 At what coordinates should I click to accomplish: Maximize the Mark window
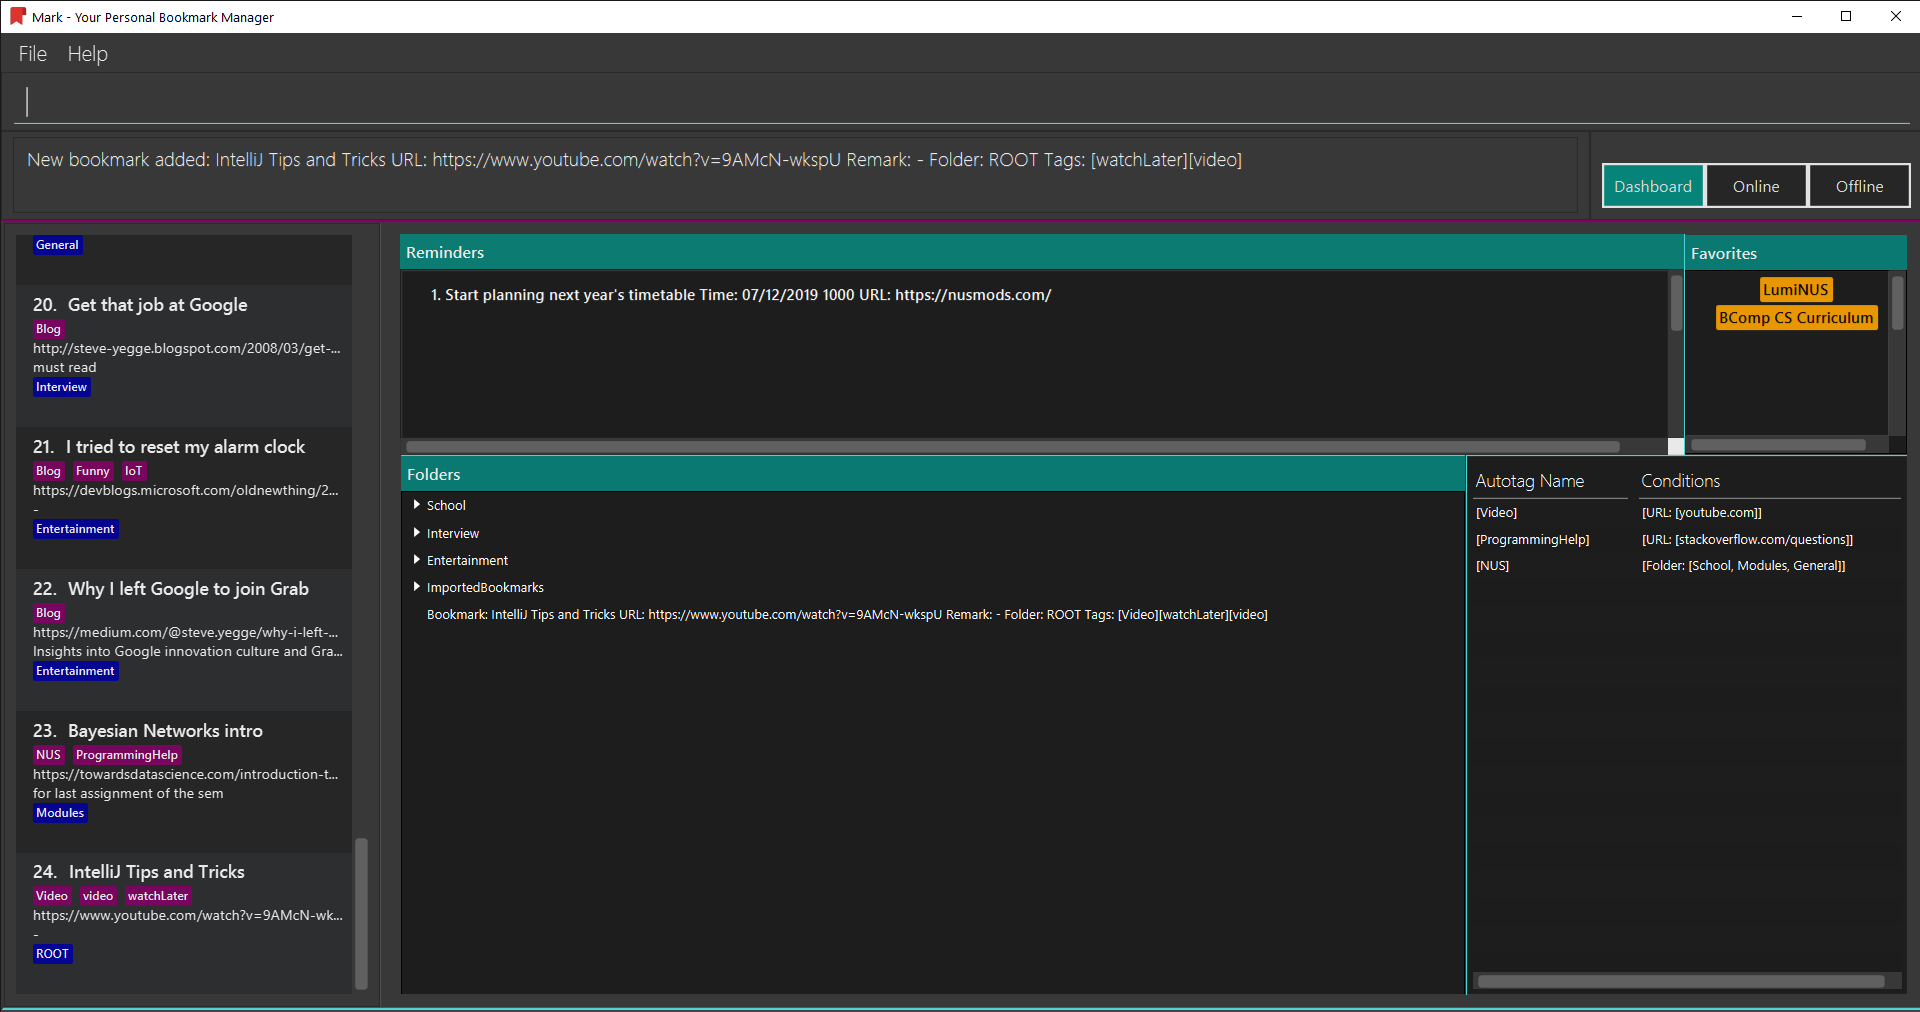click(x=1846, y=16)
